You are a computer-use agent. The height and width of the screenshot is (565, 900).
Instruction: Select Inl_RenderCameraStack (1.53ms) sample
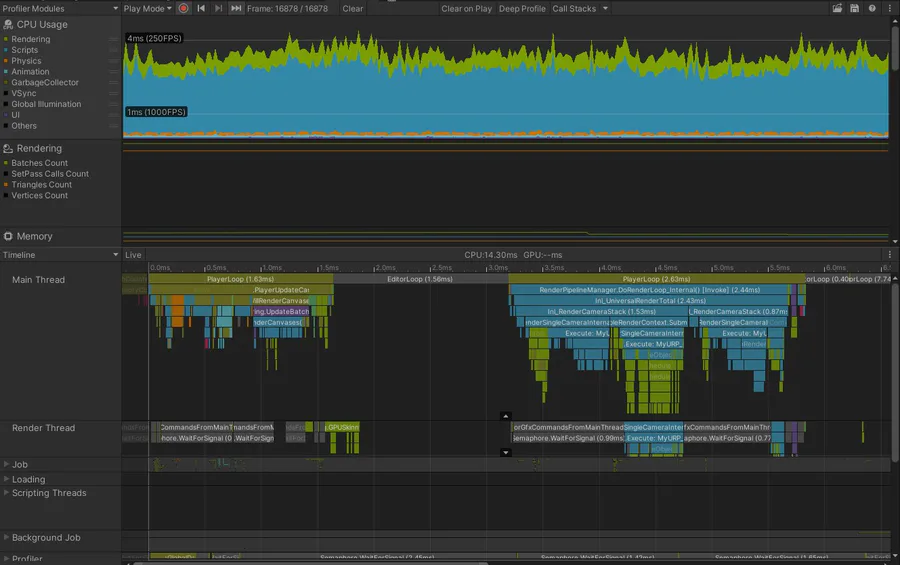601,312
